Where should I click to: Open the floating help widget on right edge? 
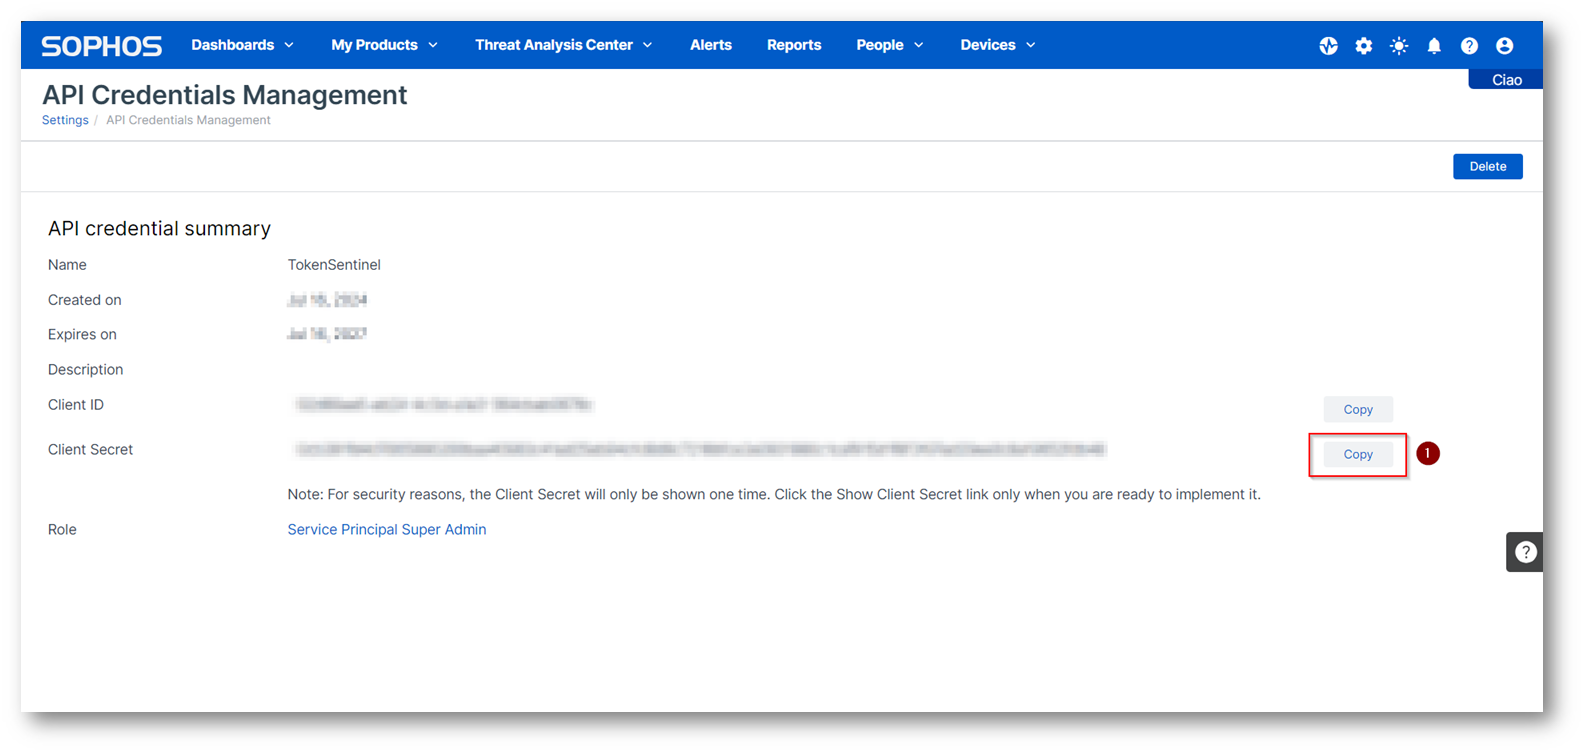[x=1525, y=552]
